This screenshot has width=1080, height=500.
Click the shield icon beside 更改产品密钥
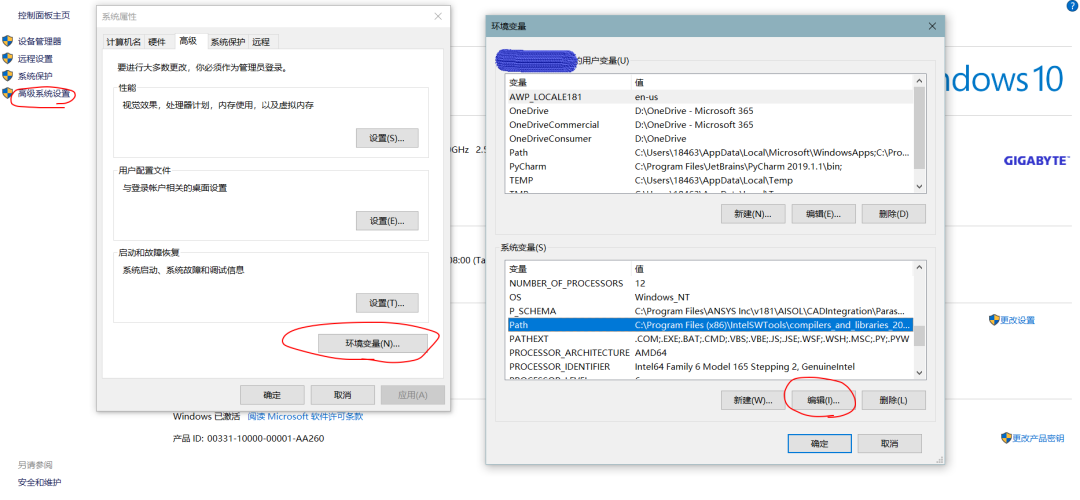pyautogui.click(x=1006, y=438)
